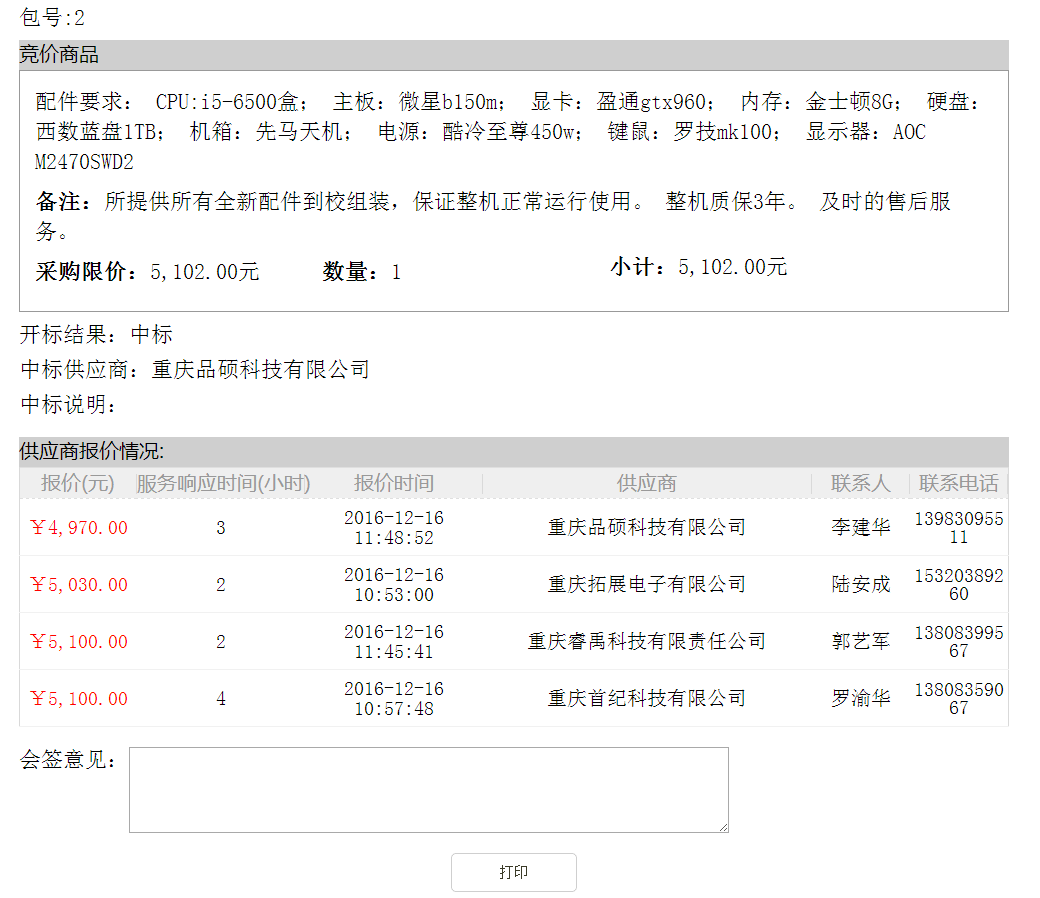Click the ¥5,100.00 price for 重庆首纪科技

click(x=79, y=698)
